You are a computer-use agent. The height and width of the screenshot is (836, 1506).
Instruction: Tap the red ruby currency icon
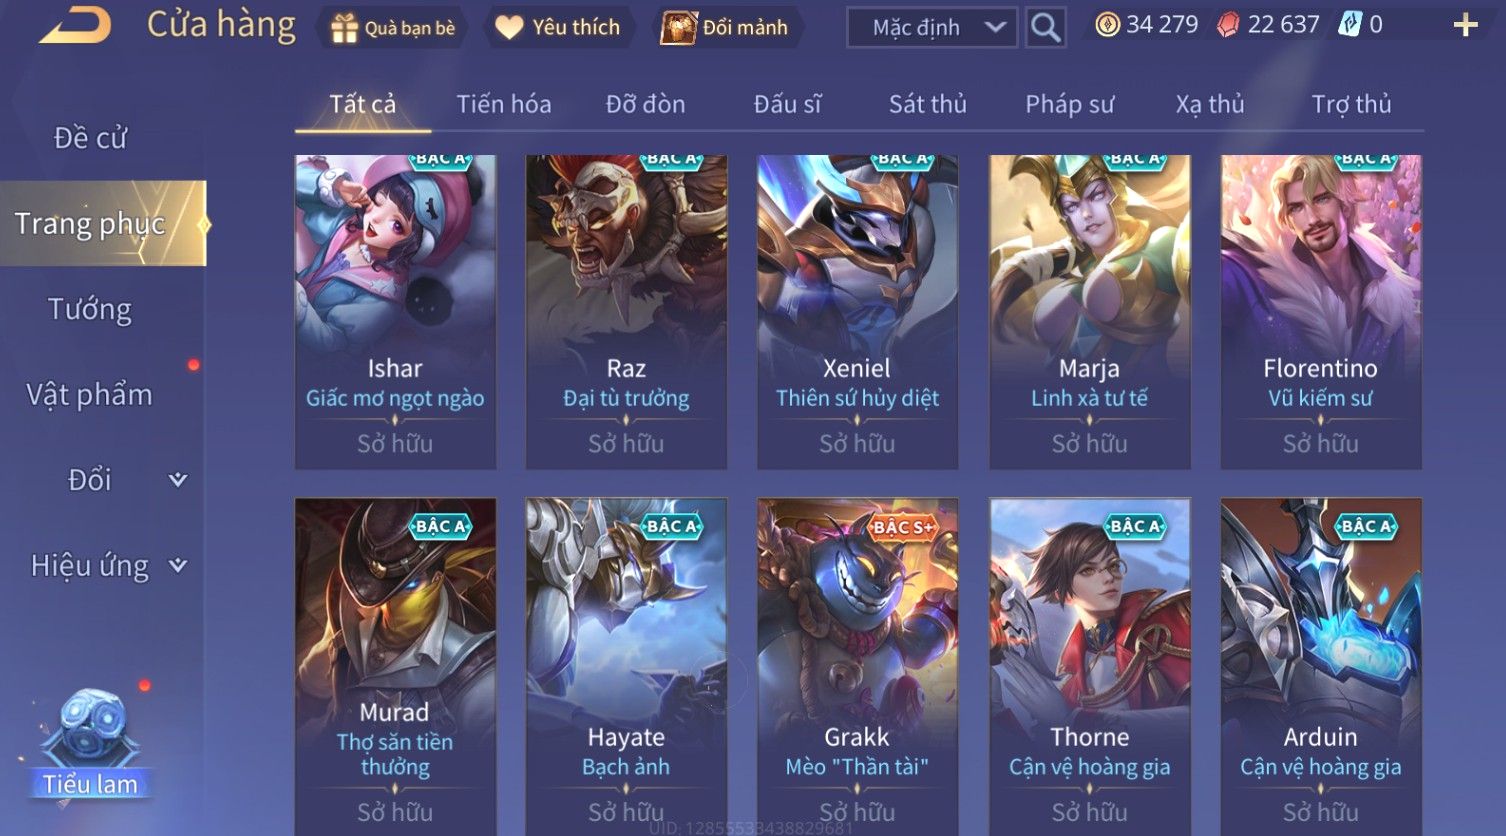[x=1227, y=25]
